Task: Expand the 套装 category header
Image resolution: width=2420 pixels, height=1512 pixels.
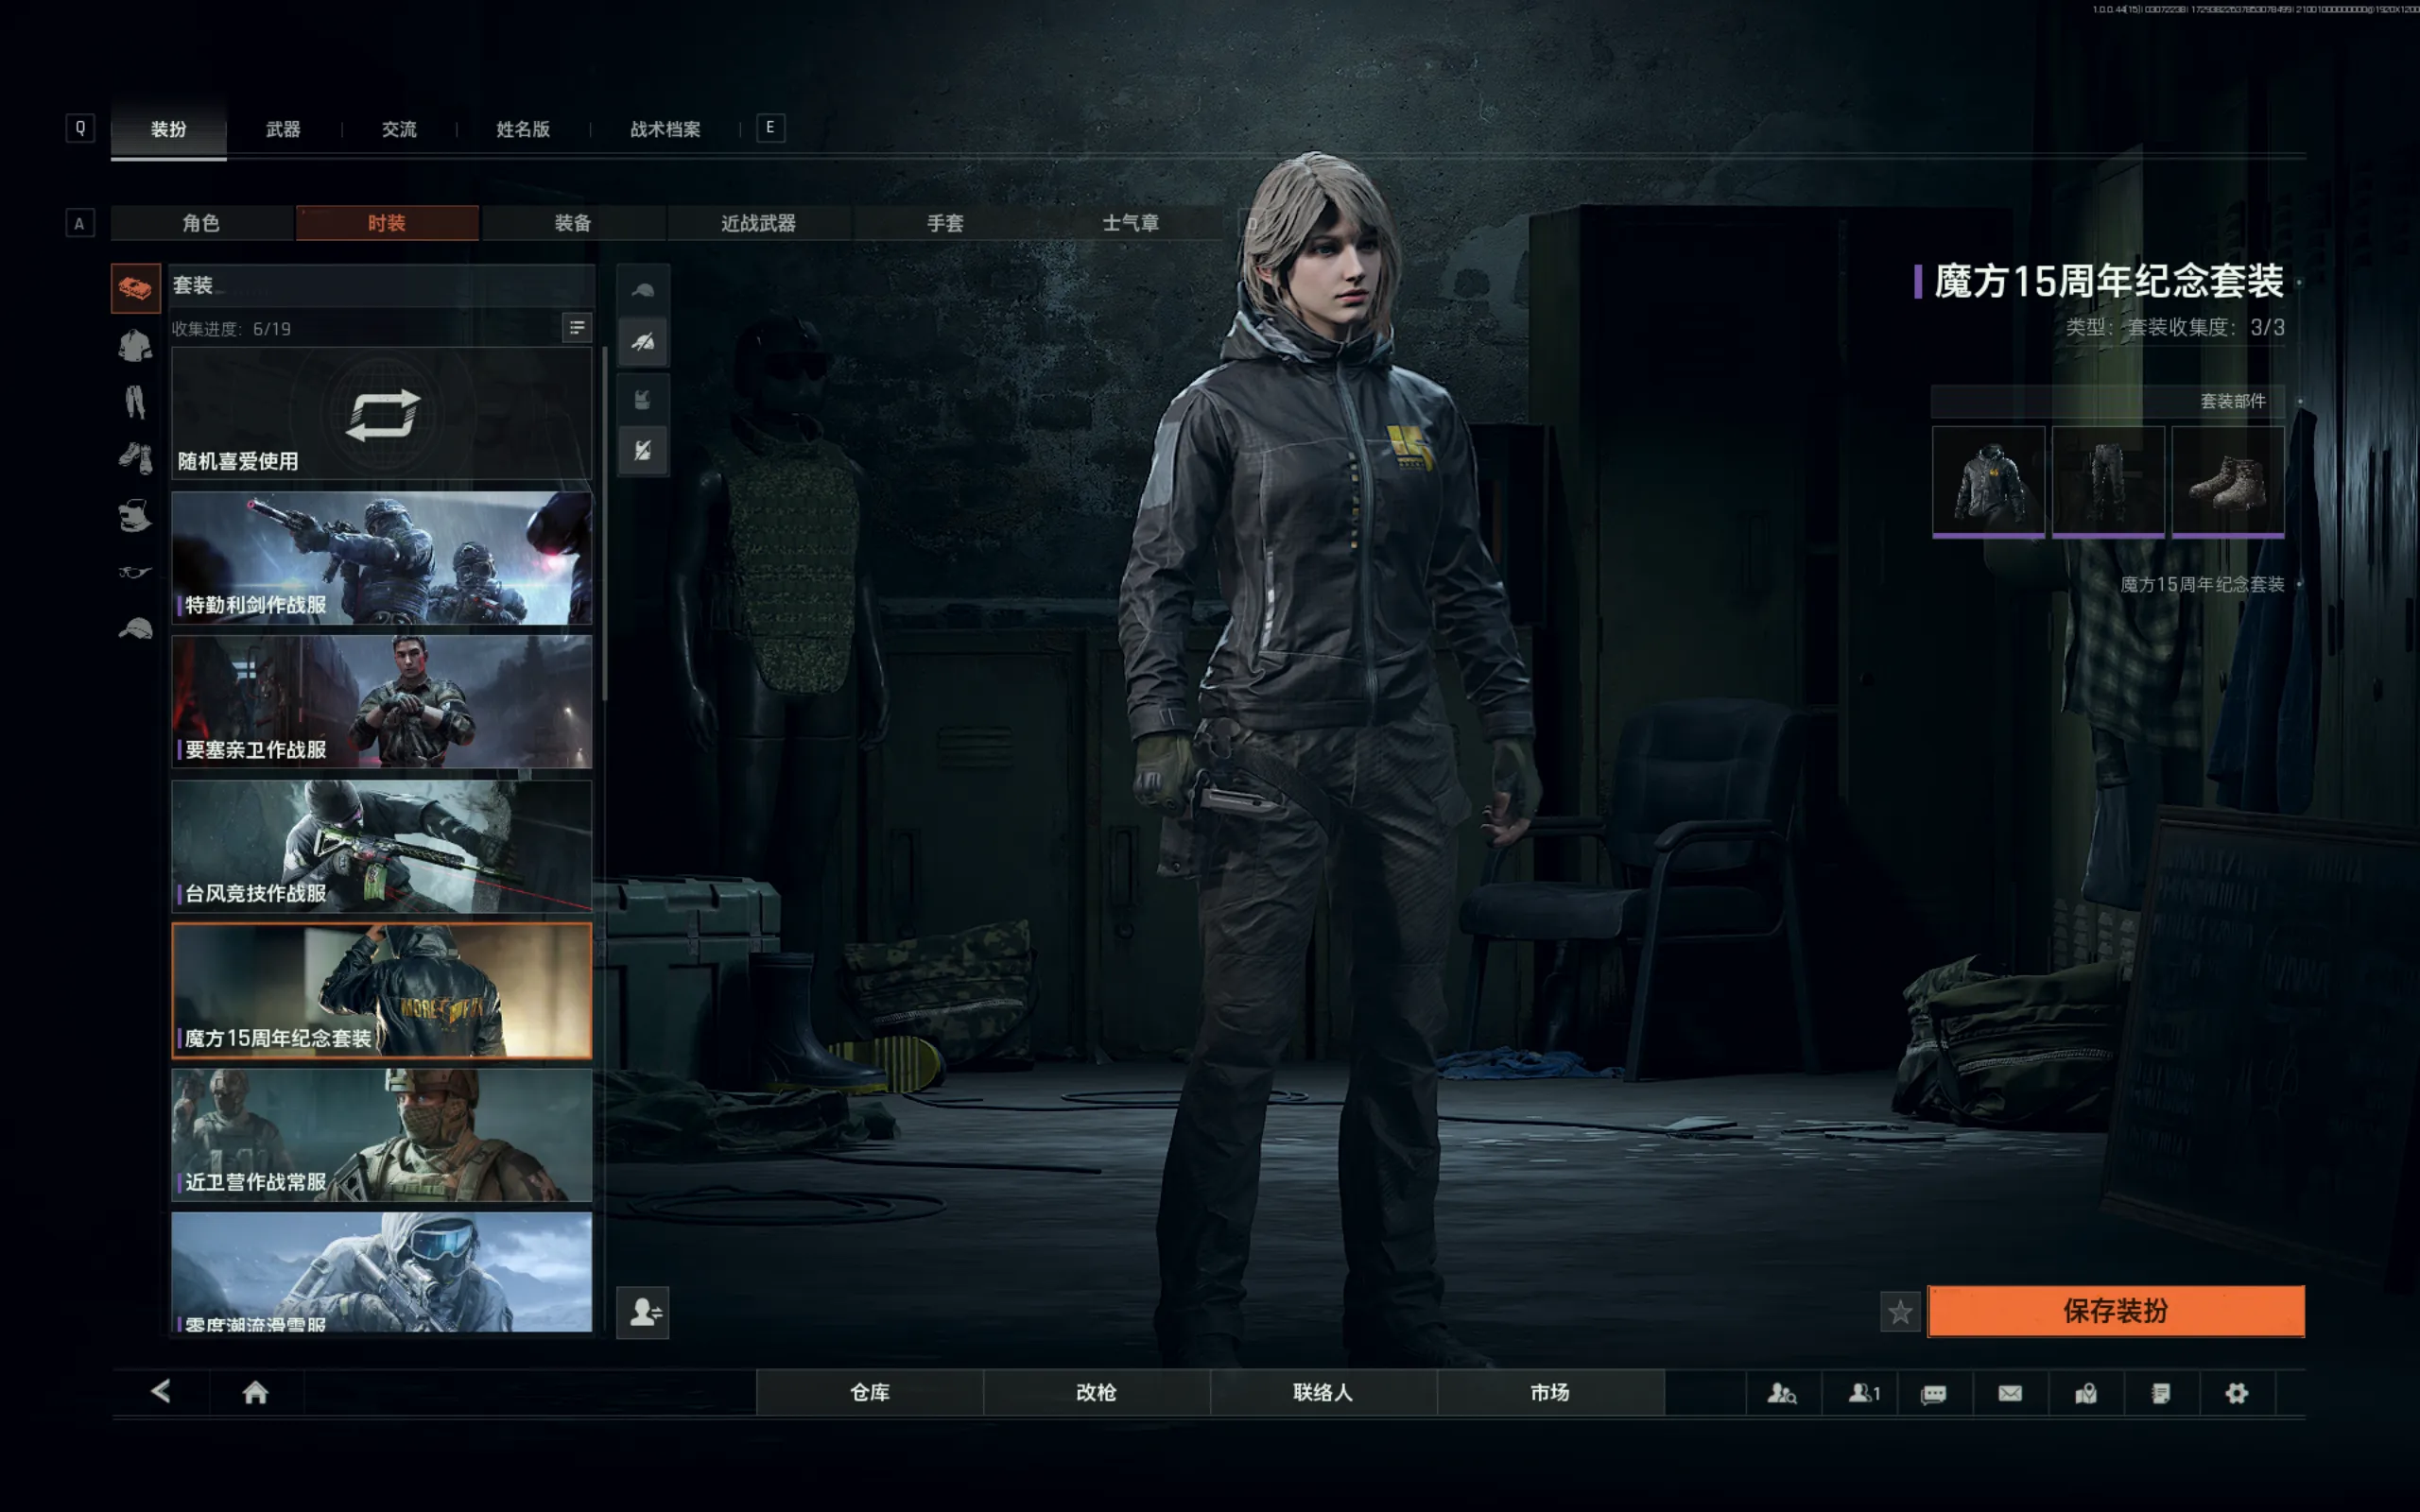Action: 380,286
